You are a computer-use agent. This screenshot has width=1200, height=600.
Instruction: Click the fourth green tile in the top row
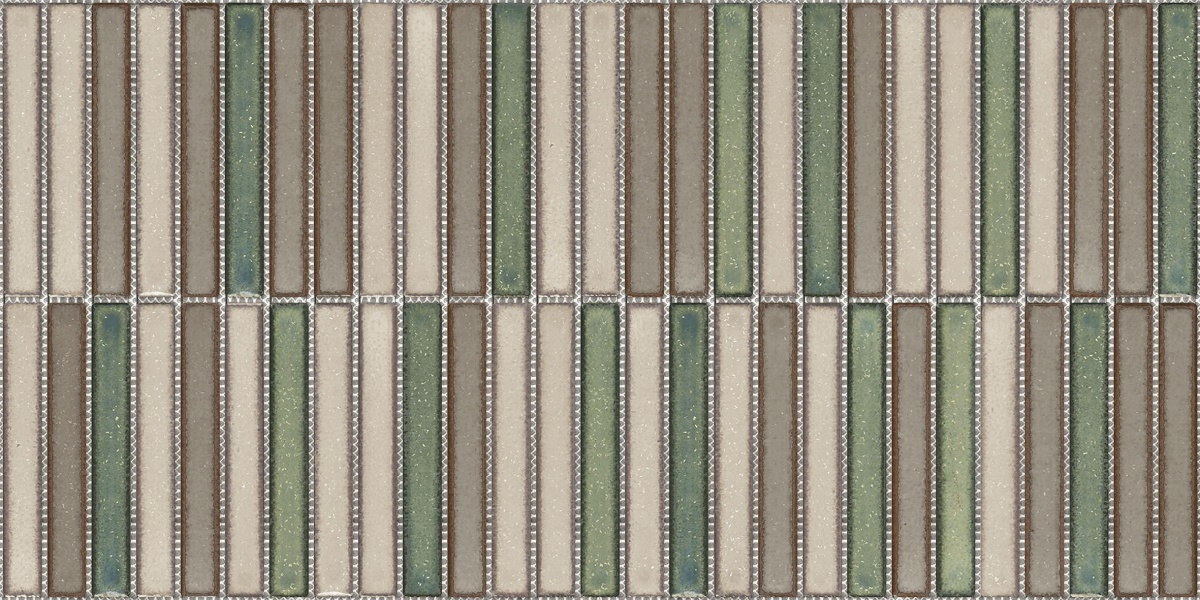822,150
